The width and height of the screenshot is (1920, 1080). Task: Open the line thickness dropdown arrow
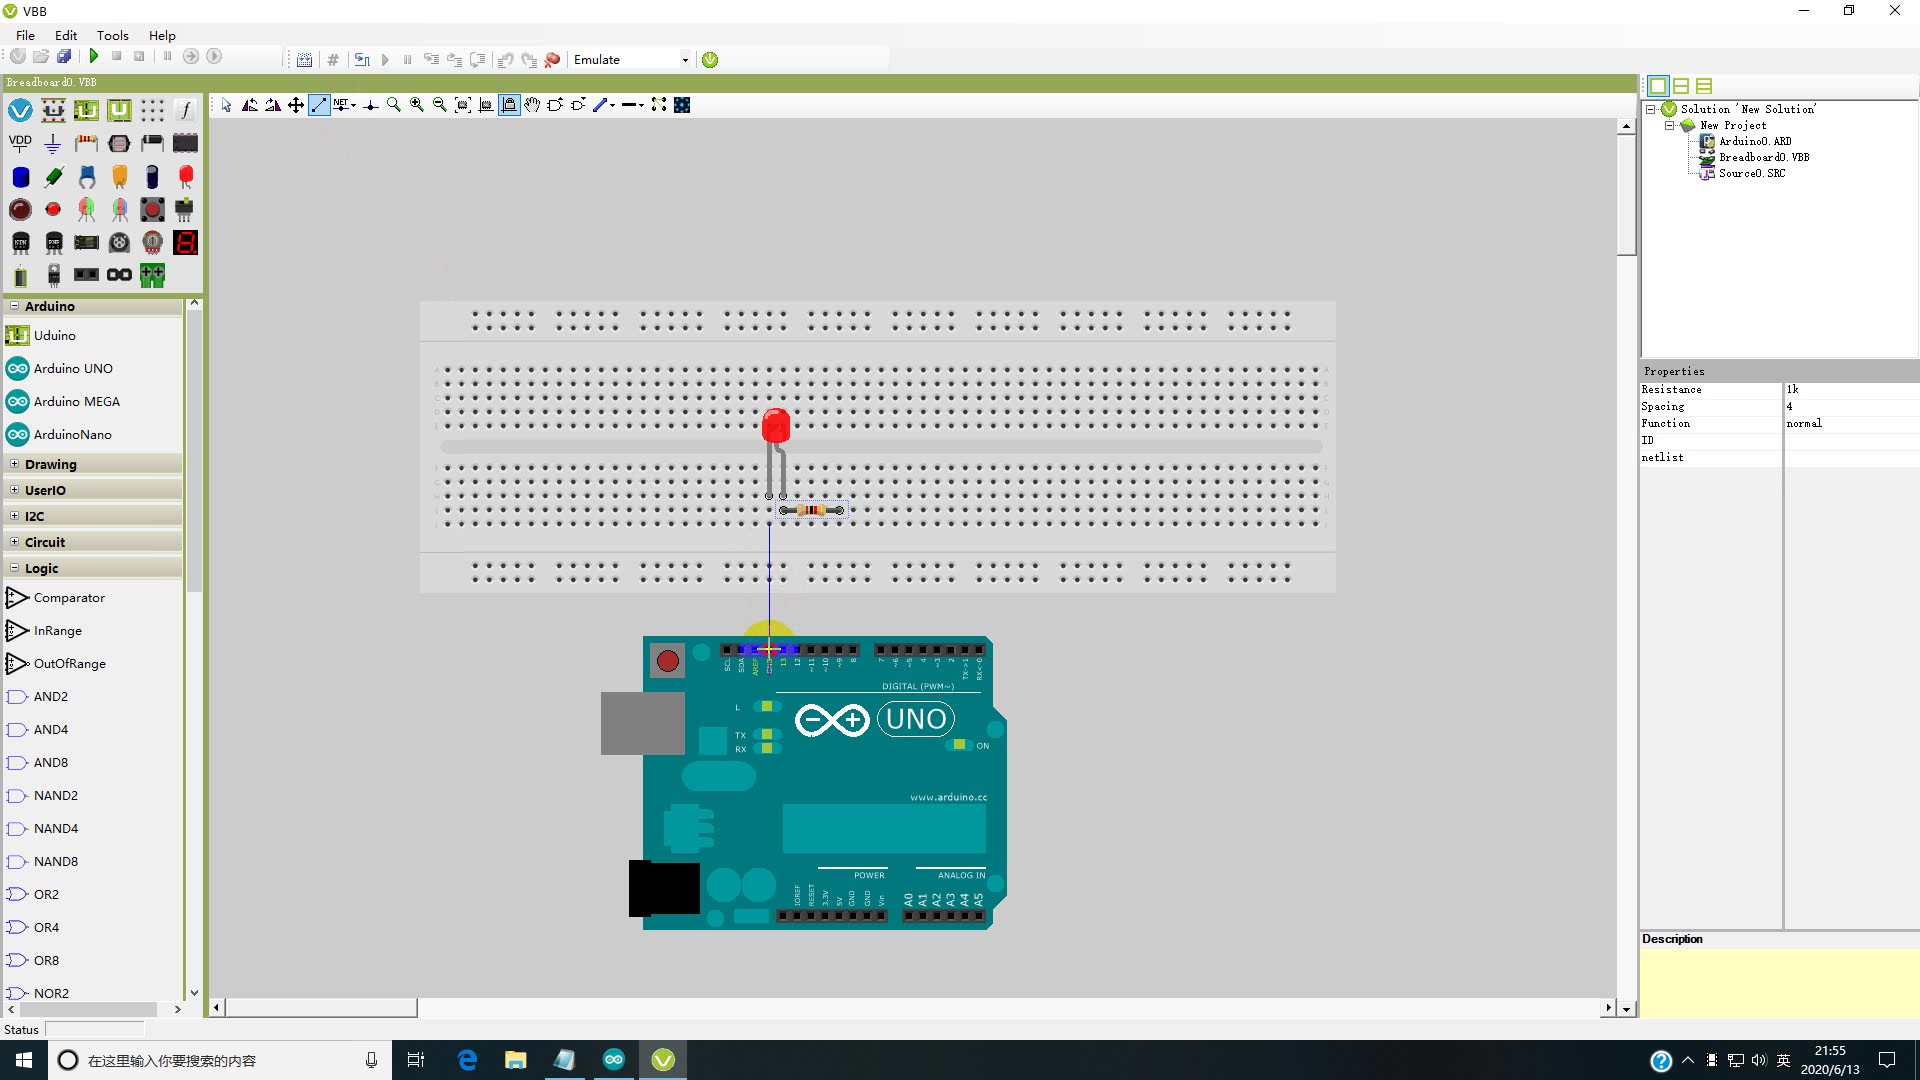pyautogui.click(x=642, y=105)
